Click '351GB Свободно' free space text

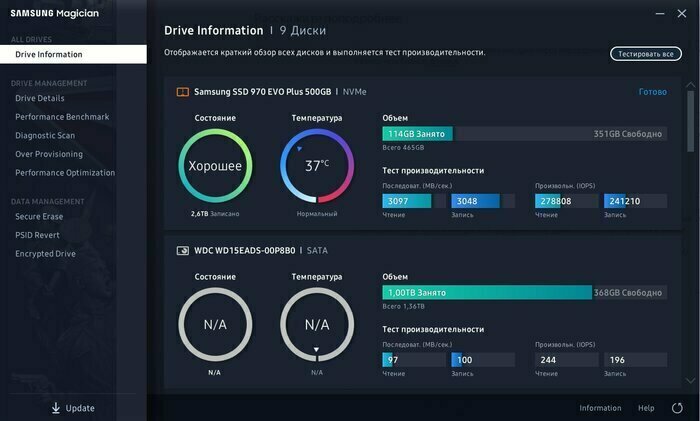coord(628,134)
